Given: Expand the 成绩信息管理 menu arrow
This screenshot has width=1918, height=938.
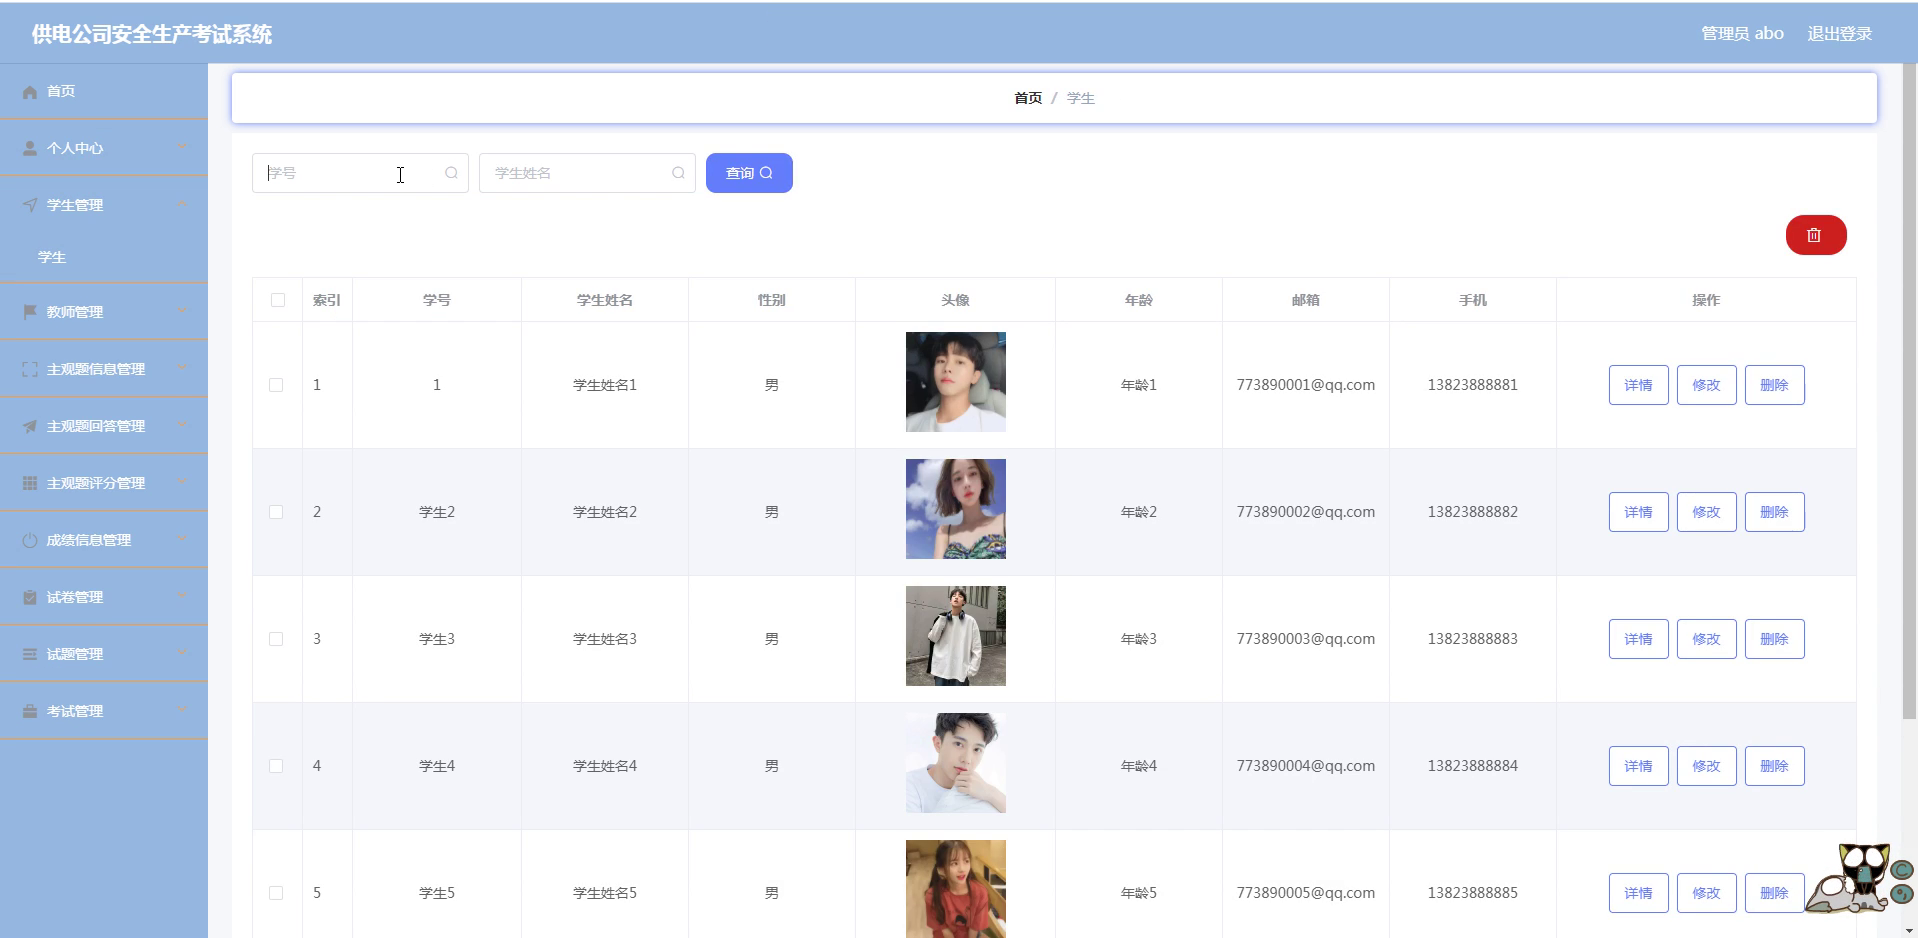Looking at the screenshot, I should click(182, 539).
